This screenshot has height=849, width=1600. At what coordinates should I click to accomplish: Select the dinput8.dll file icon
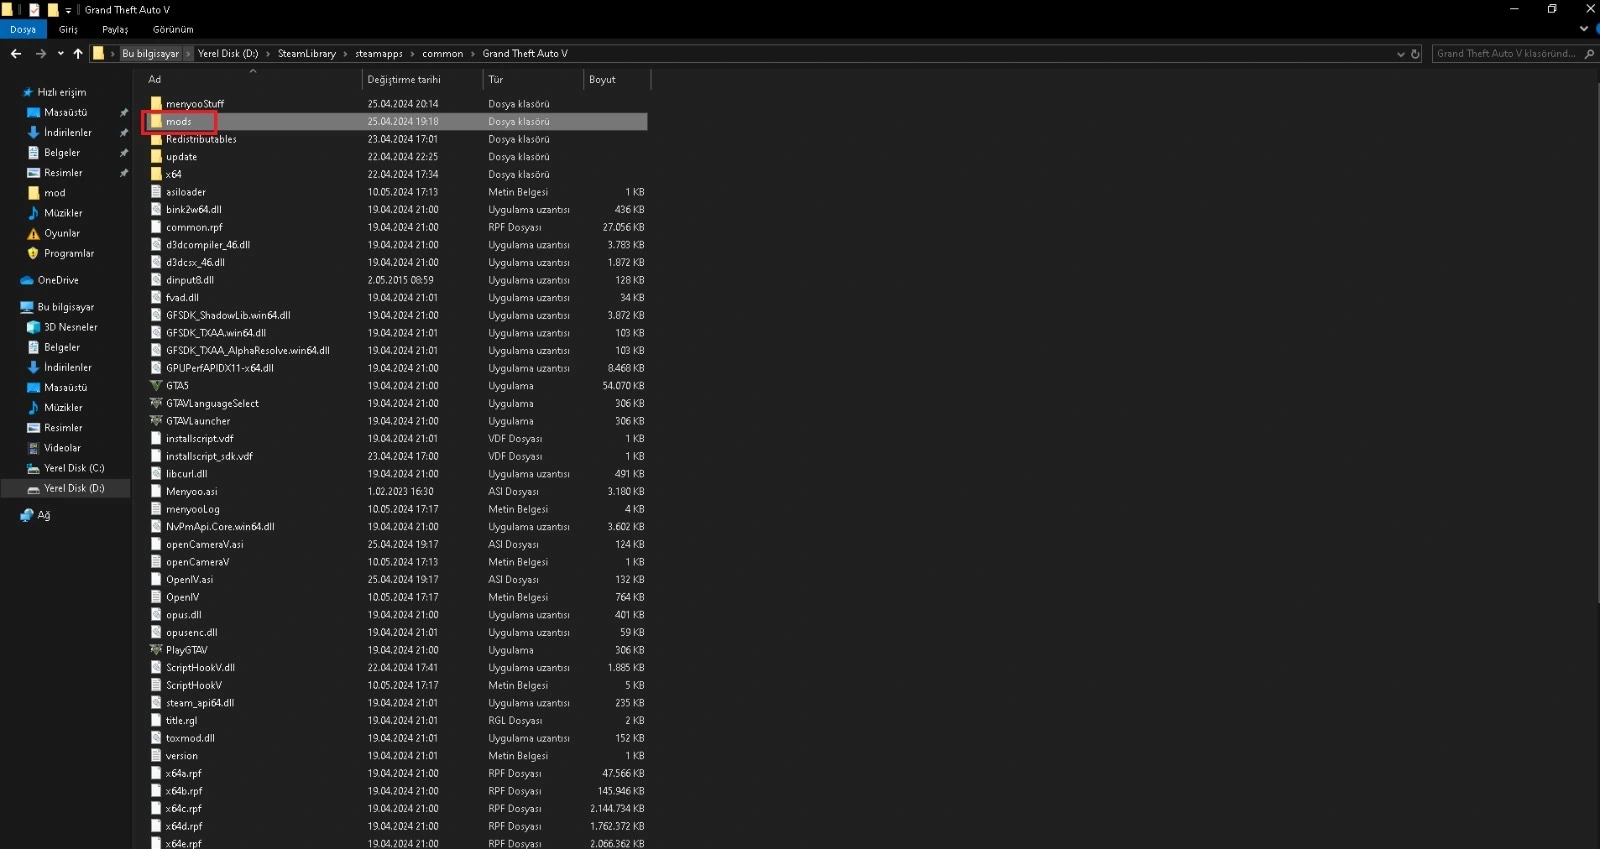pyautogui.click(x=156, y=280)
